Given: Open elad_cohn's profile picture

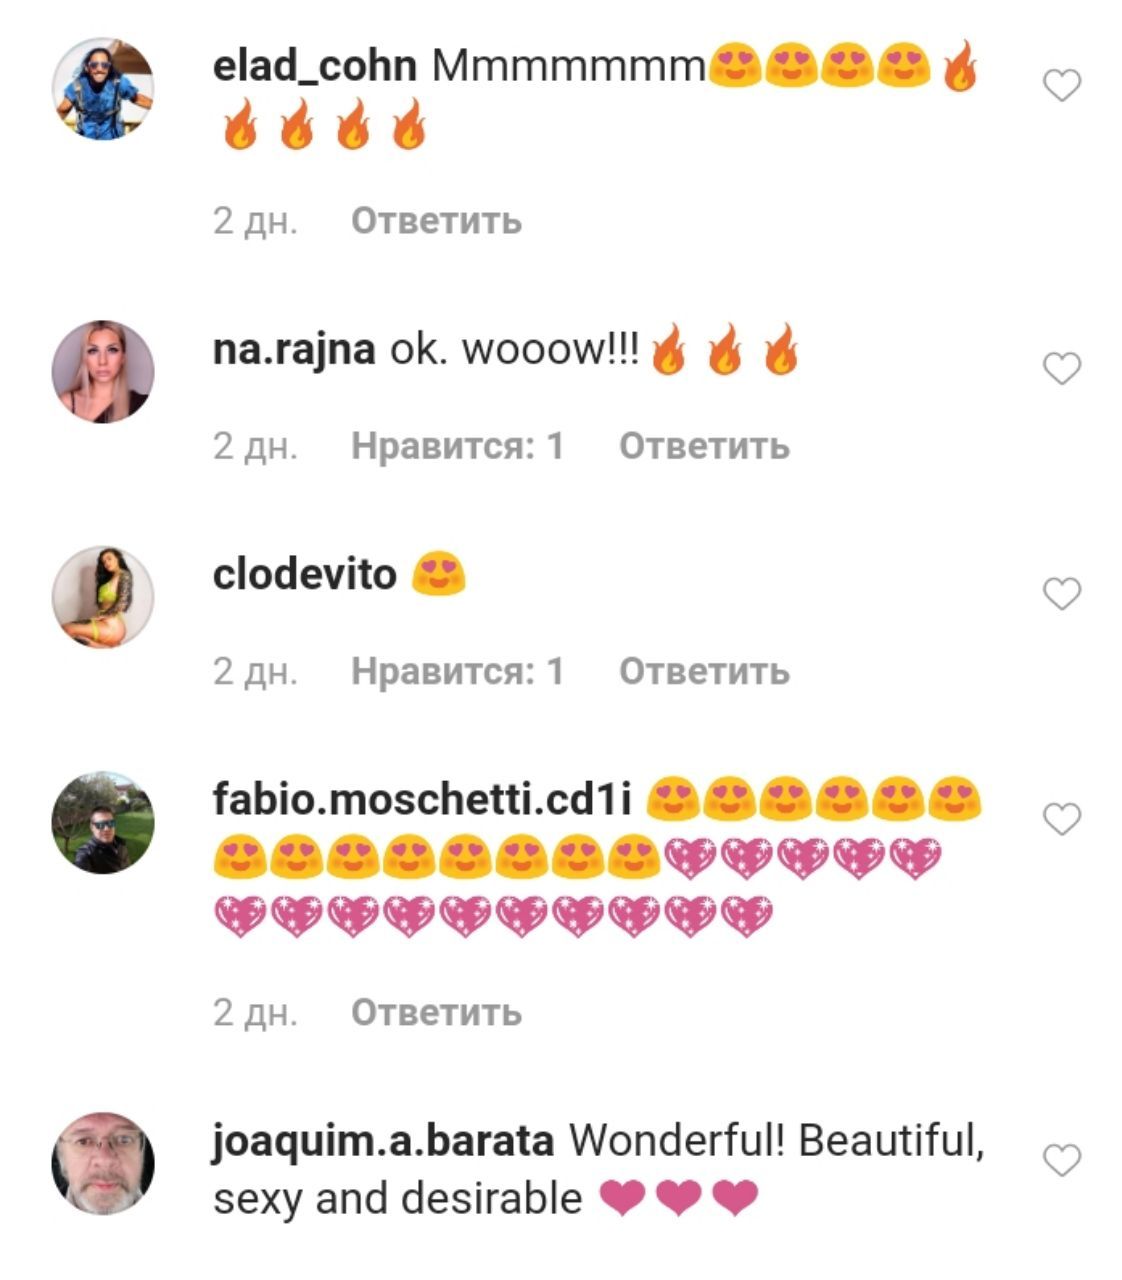Looking at the screenshot, I should [103, 89].
